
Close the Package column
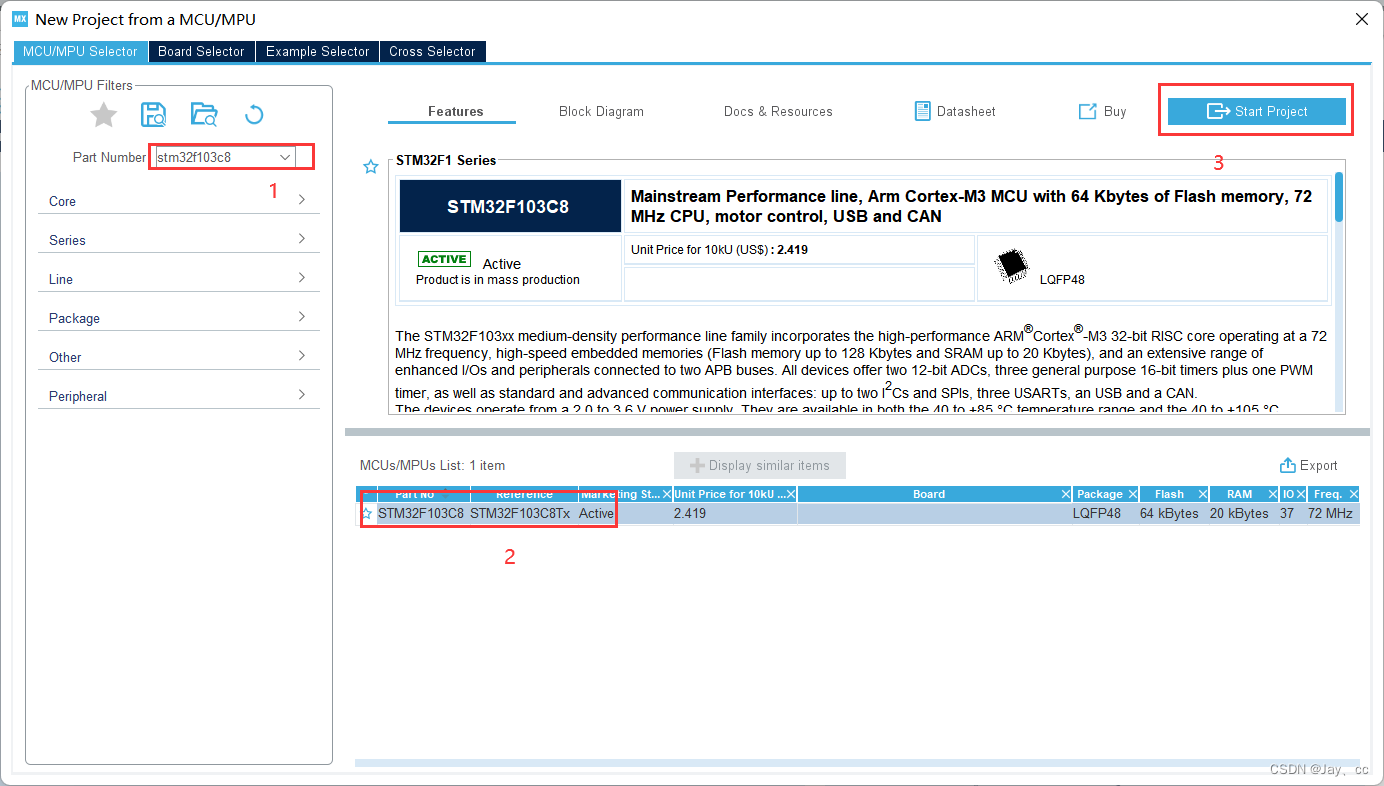[1133, 494]
